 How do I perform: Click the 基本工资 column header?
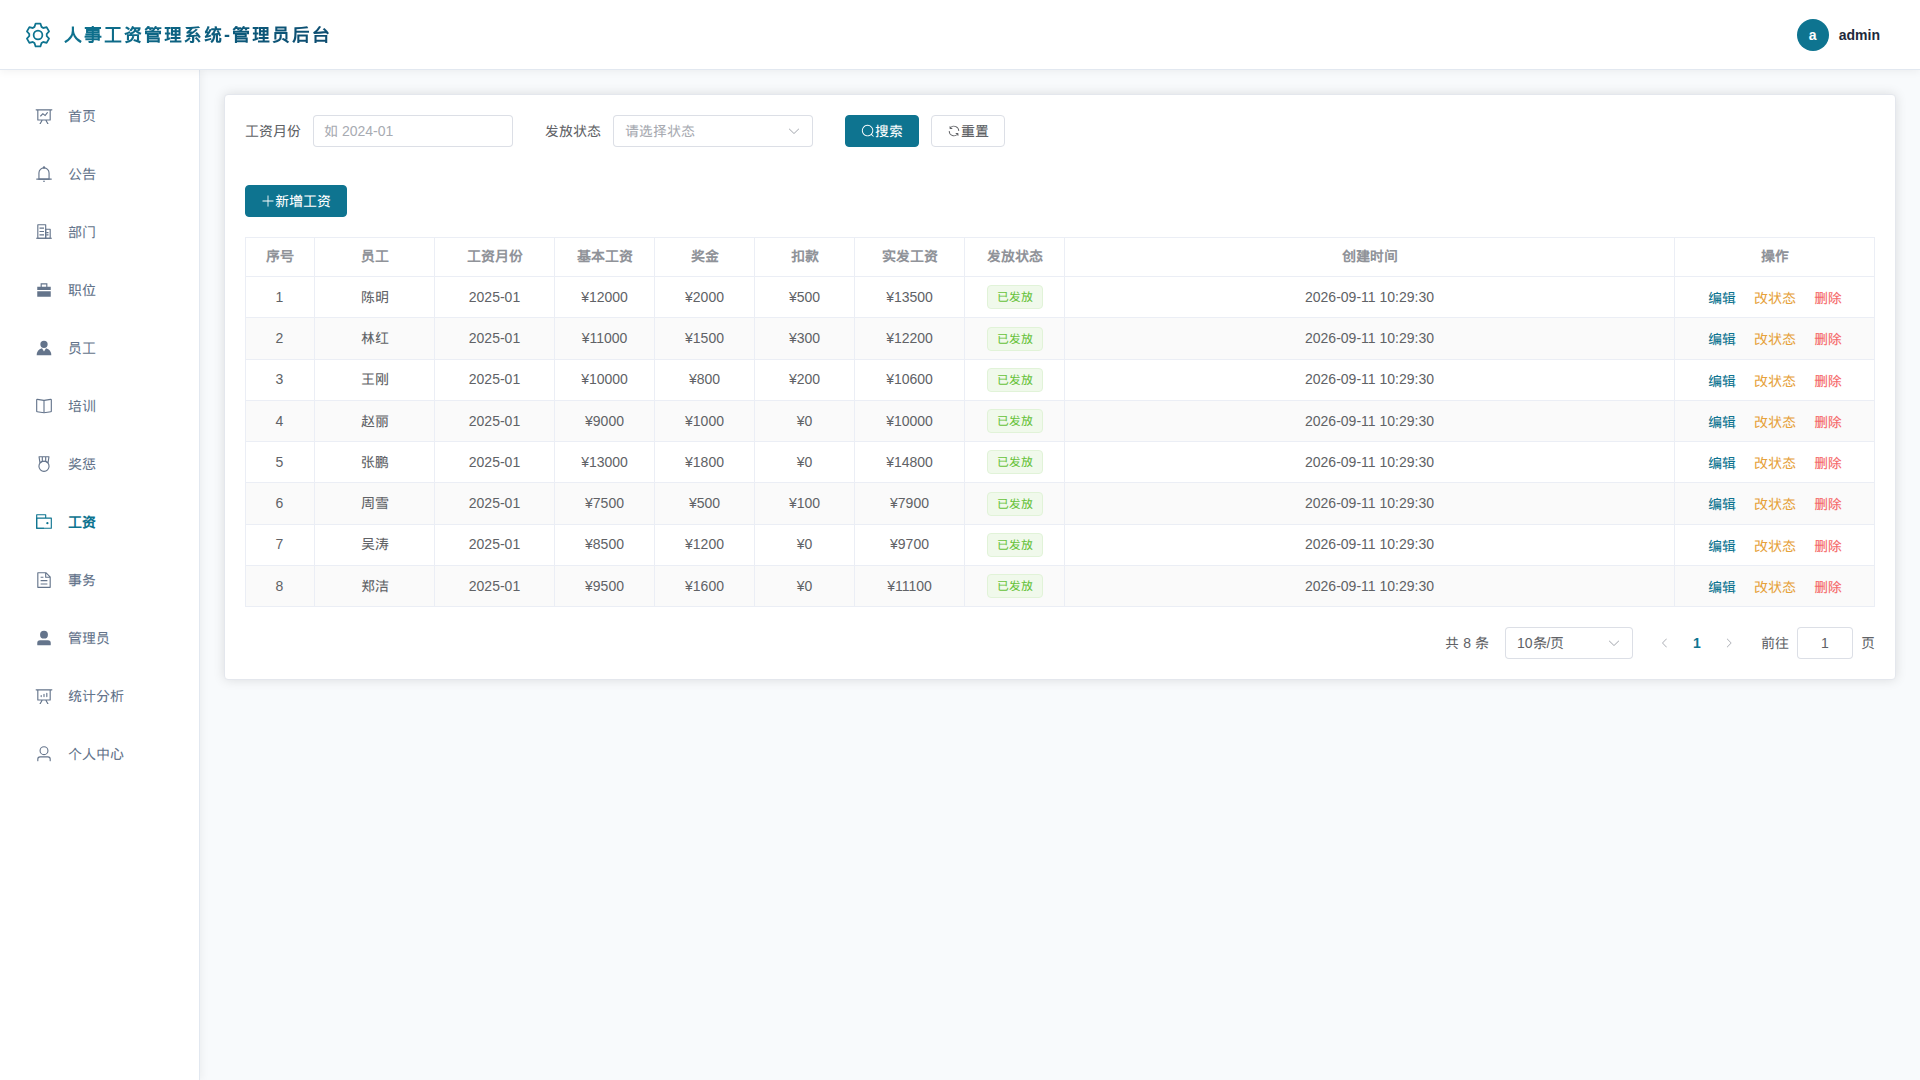(x=605, y=257)
